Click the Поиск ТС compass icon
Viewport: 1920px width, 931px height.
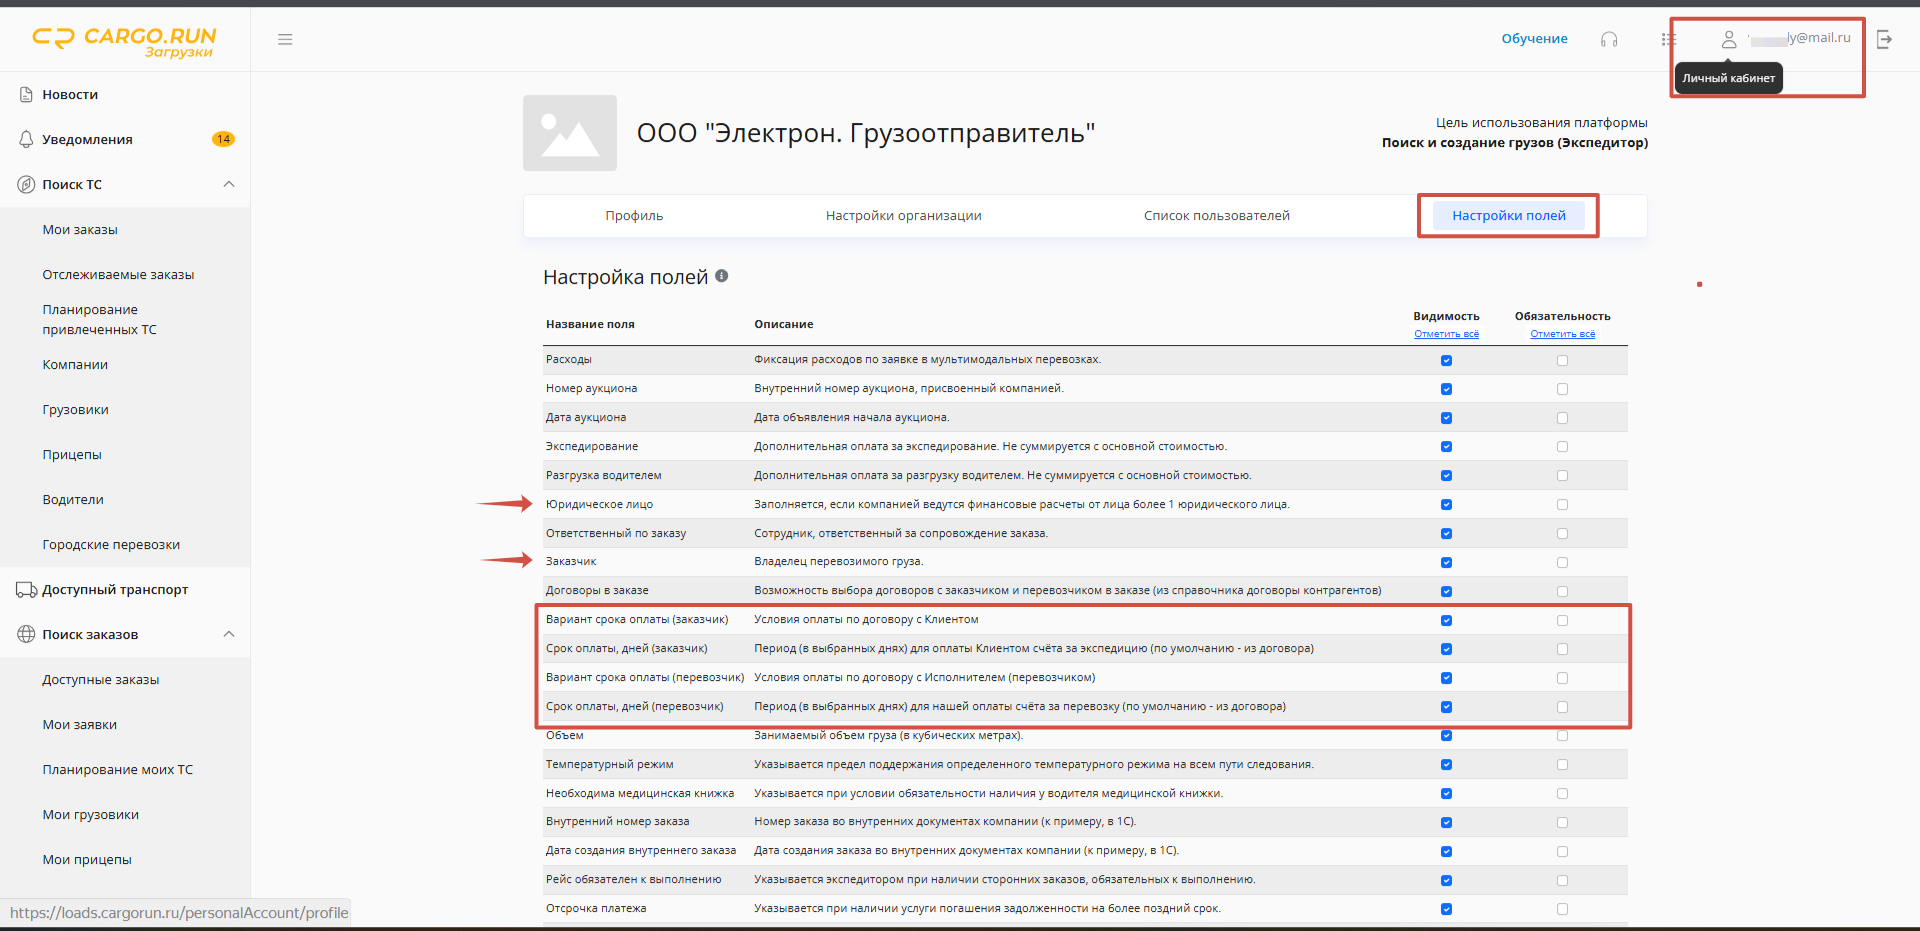27,184
